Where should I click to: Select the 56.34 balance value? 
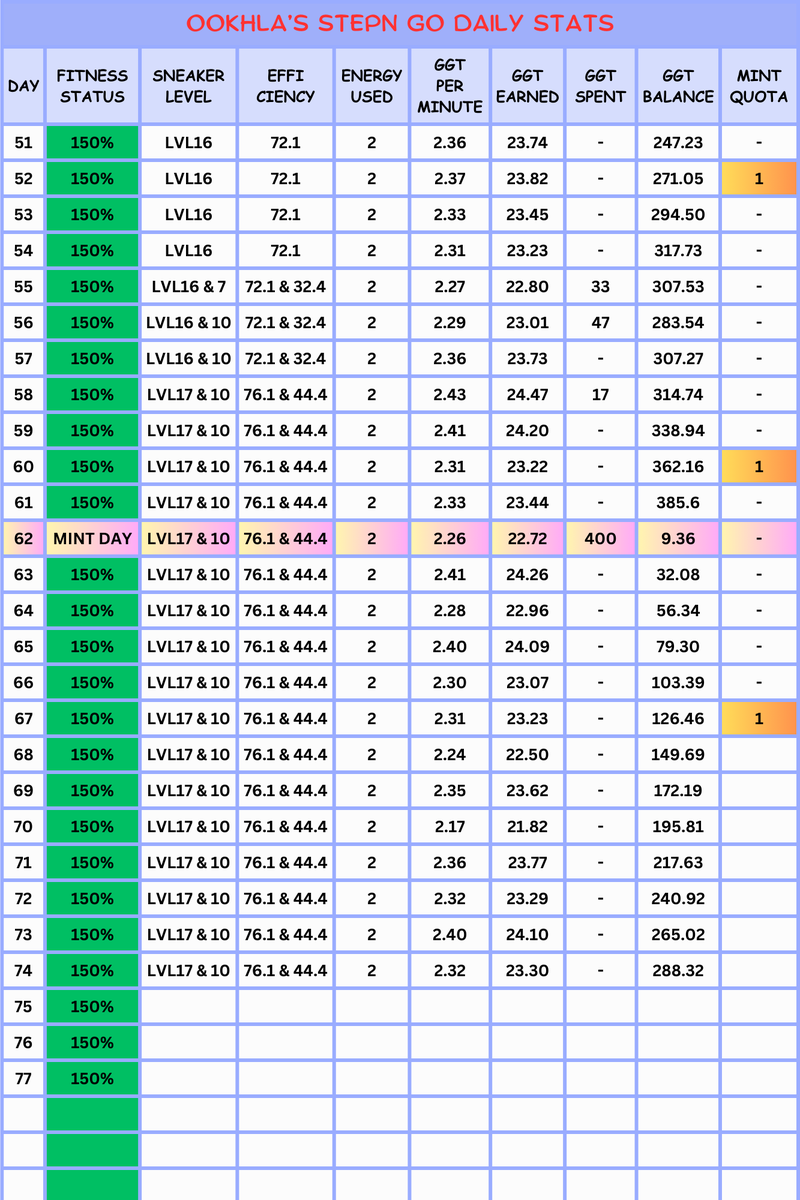click(x=678, y=611)
